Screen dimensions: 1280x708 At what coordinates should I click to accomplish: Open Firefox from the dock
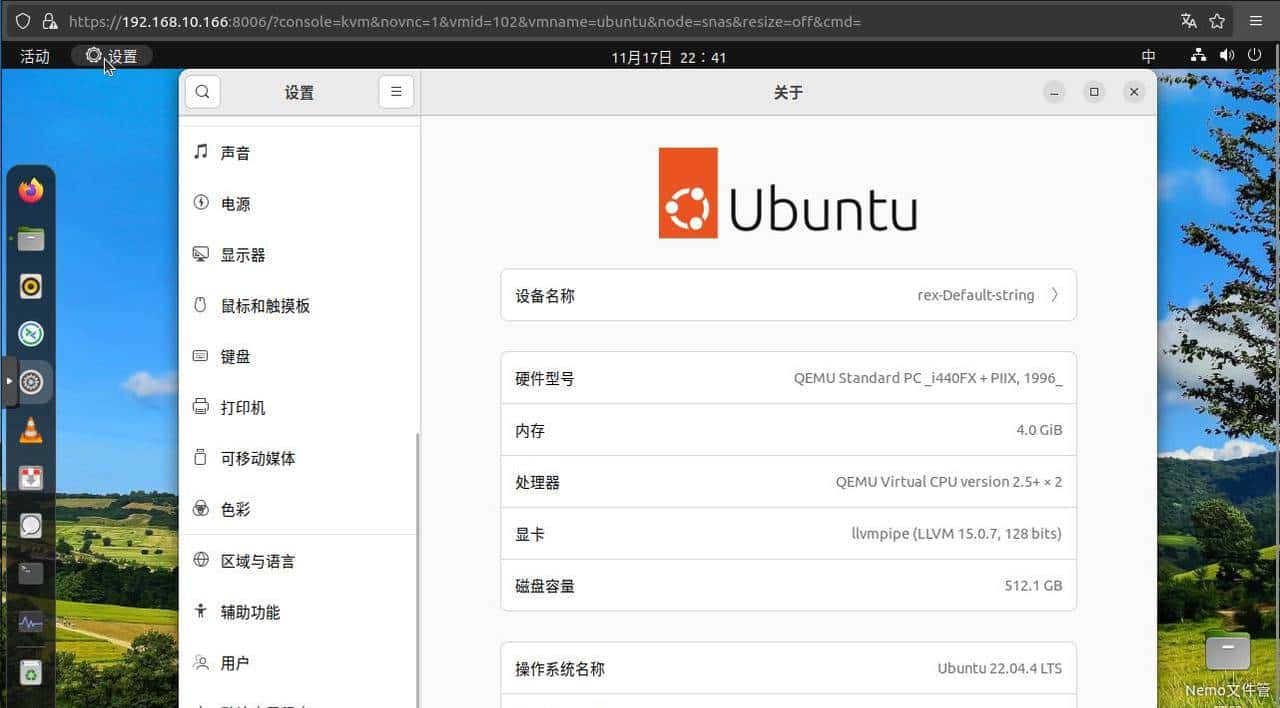pos(30,189)
